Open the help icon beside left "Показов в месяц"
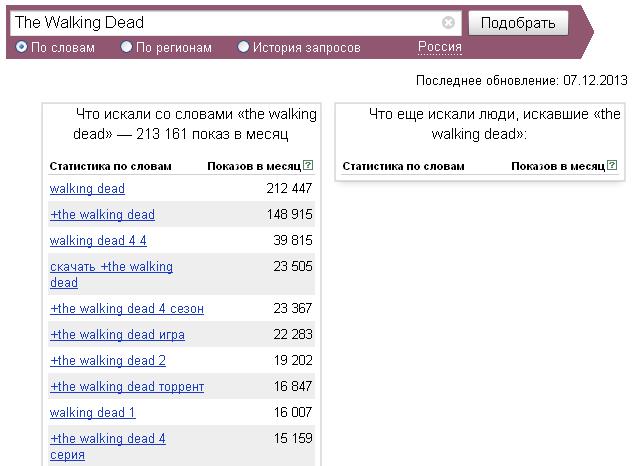636x466 pixels. (x=308, y=165)
